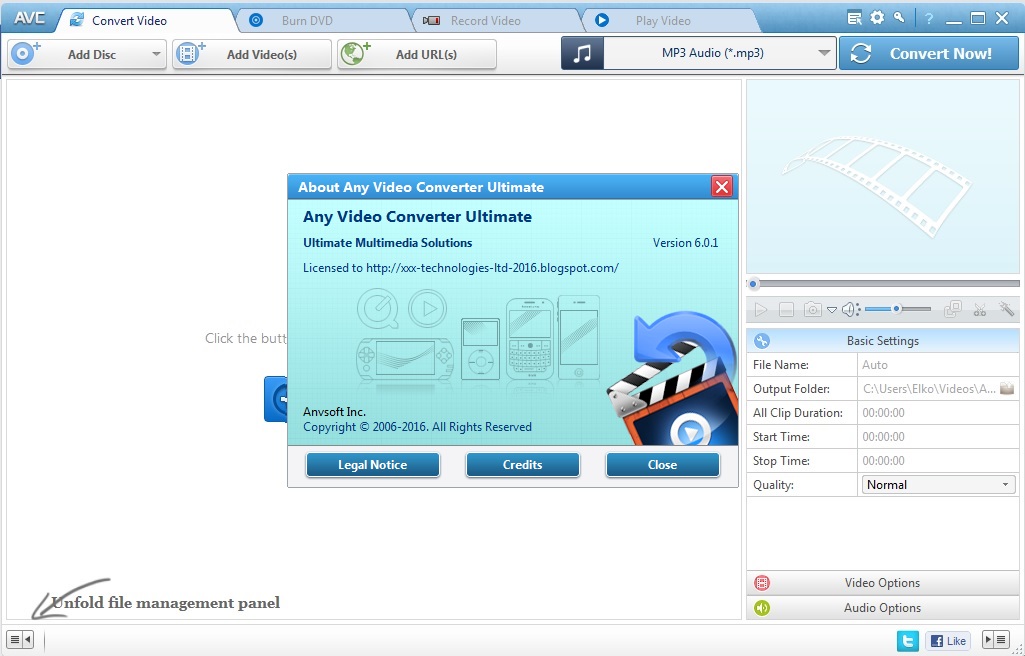1025x656 pixels.
Task: Click the Audio Options speaker icon
Action: (x=762, y=608)
